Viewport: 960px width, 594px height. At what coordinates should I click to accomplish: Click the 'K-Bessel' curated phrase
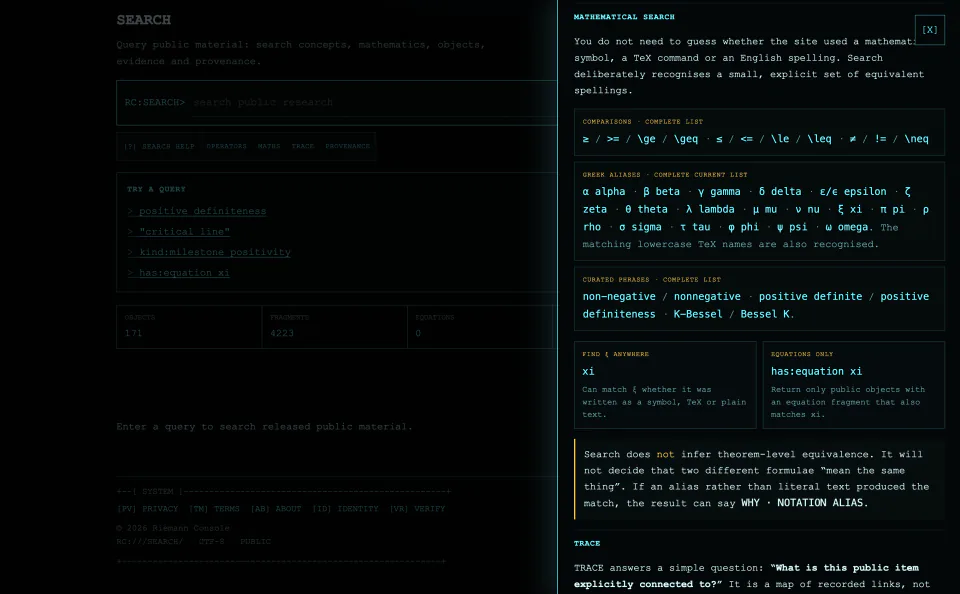(698, 314)
